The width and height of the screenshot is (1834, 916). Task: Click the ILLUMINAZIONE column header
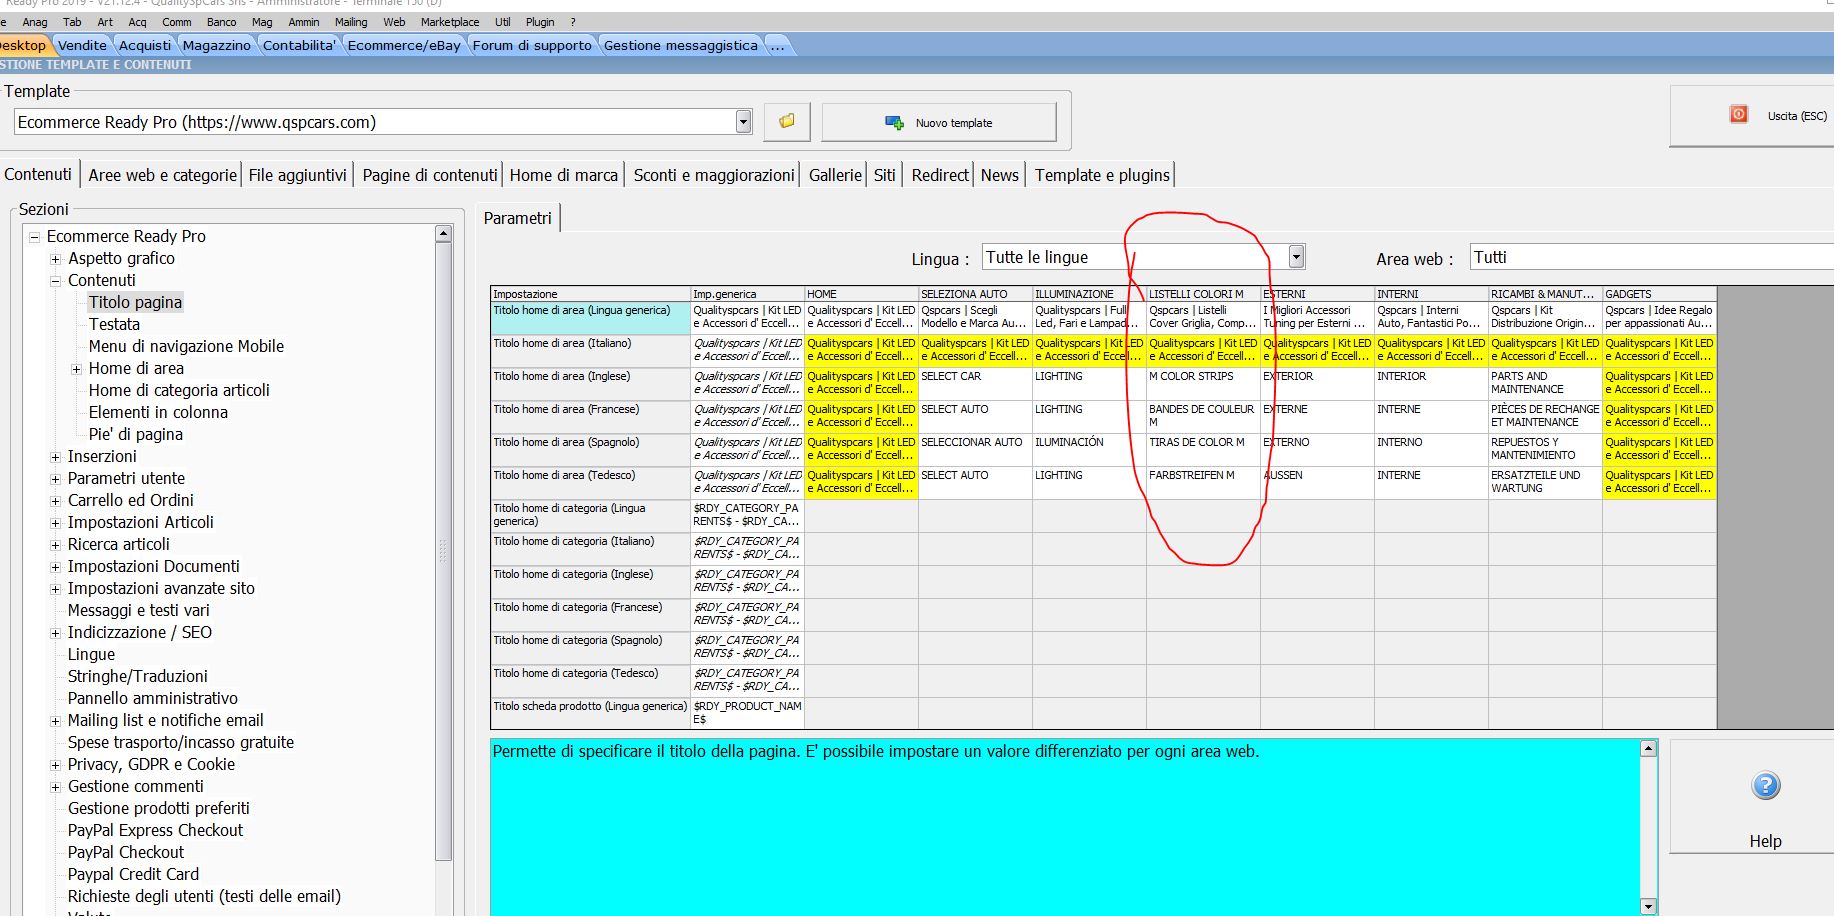pyautogui.click(x=1089, y=294)
